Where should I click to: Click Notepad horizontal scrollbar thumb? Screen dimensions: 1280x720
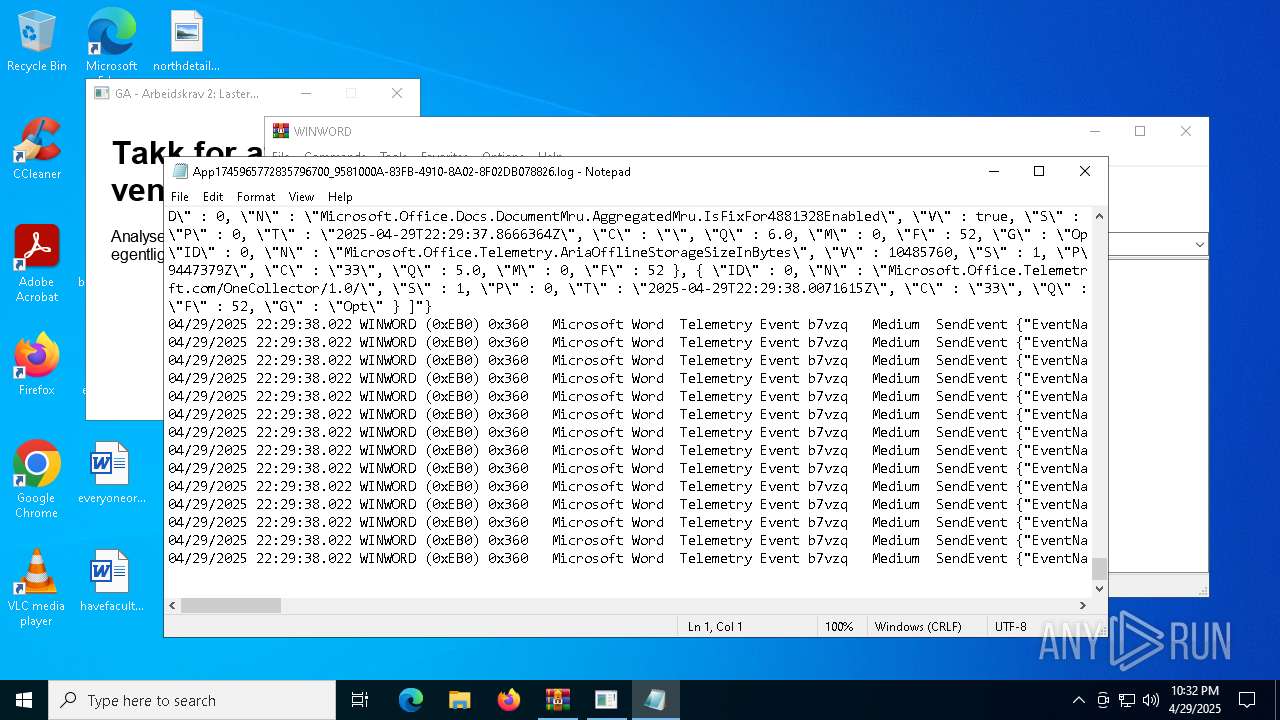pyautogui.click(x=231, y=605)
